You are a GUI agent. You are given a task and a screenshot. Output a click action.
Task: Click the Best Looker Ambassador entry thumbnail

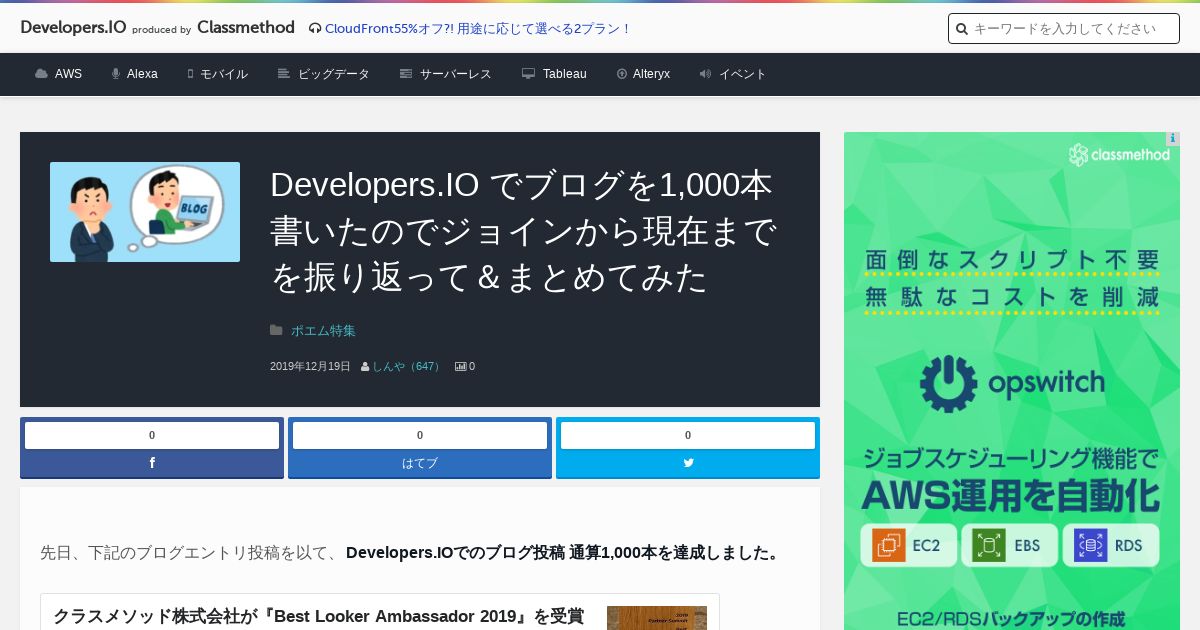pos(657,618)
